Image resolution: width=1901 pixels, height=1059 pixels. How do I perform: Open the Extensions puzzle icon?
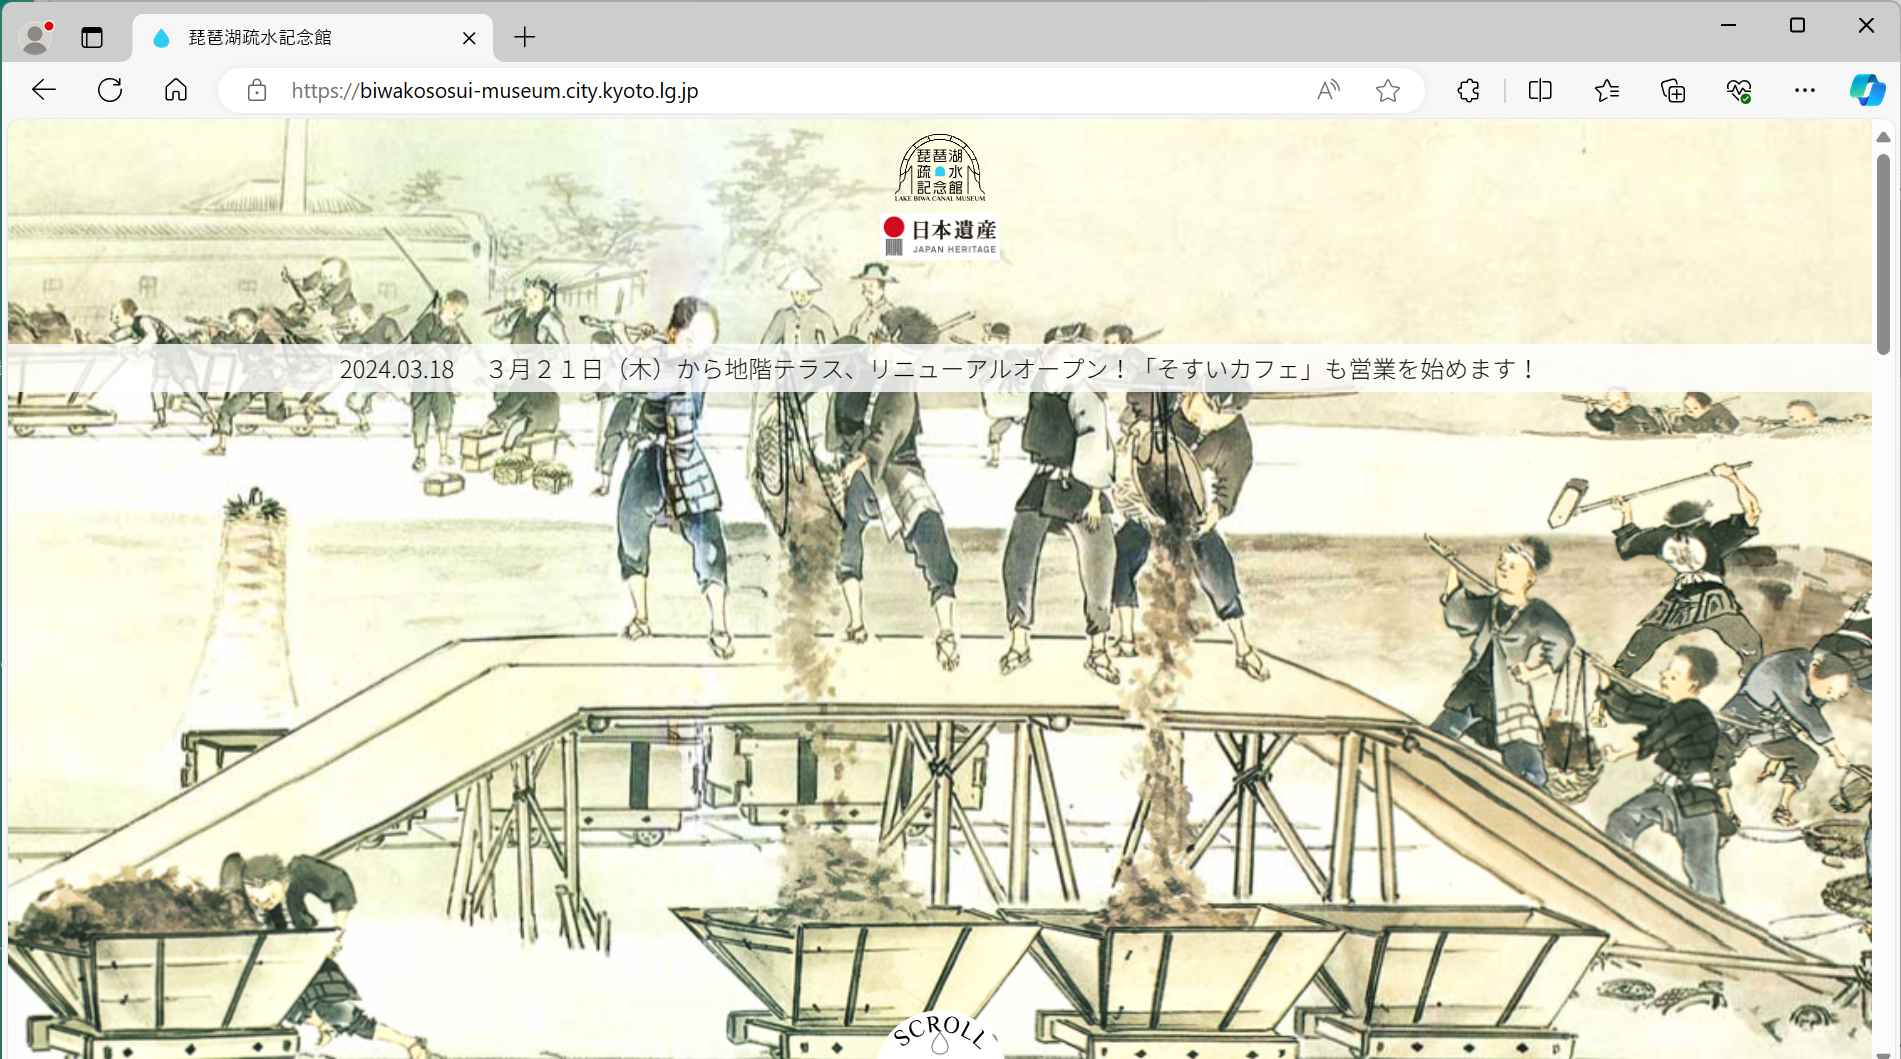pos(1468,91)
